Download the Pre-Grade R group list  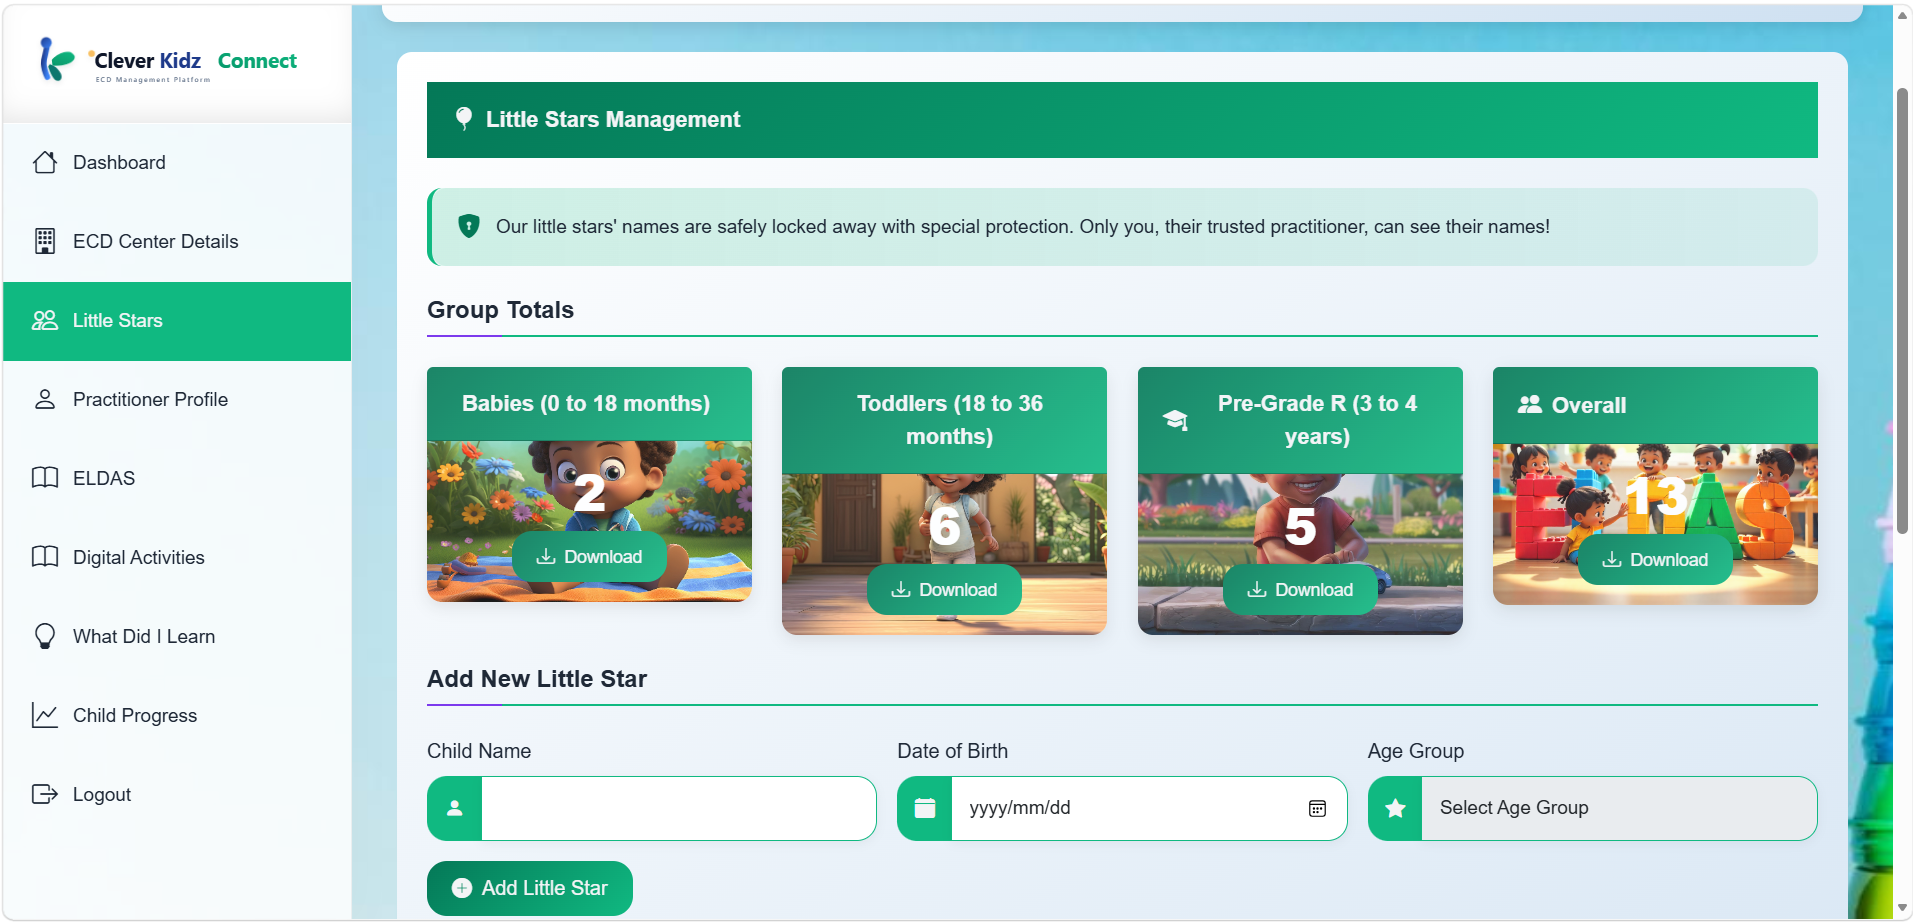[1300, 590]
